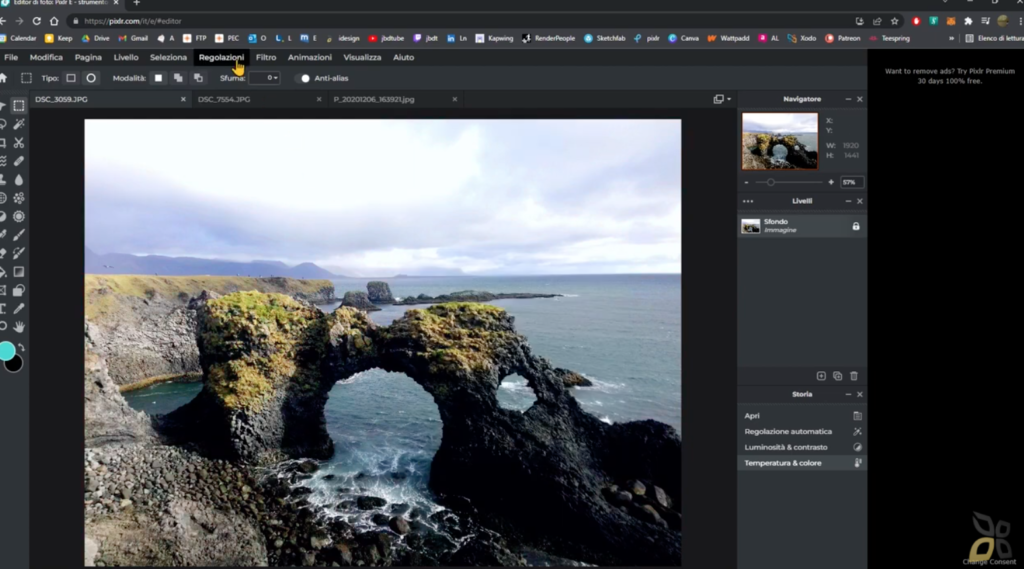Viewport: 1024px width, 569px height.
Task: Set Modalità to new selection
Action: click(x=158, y=78)
